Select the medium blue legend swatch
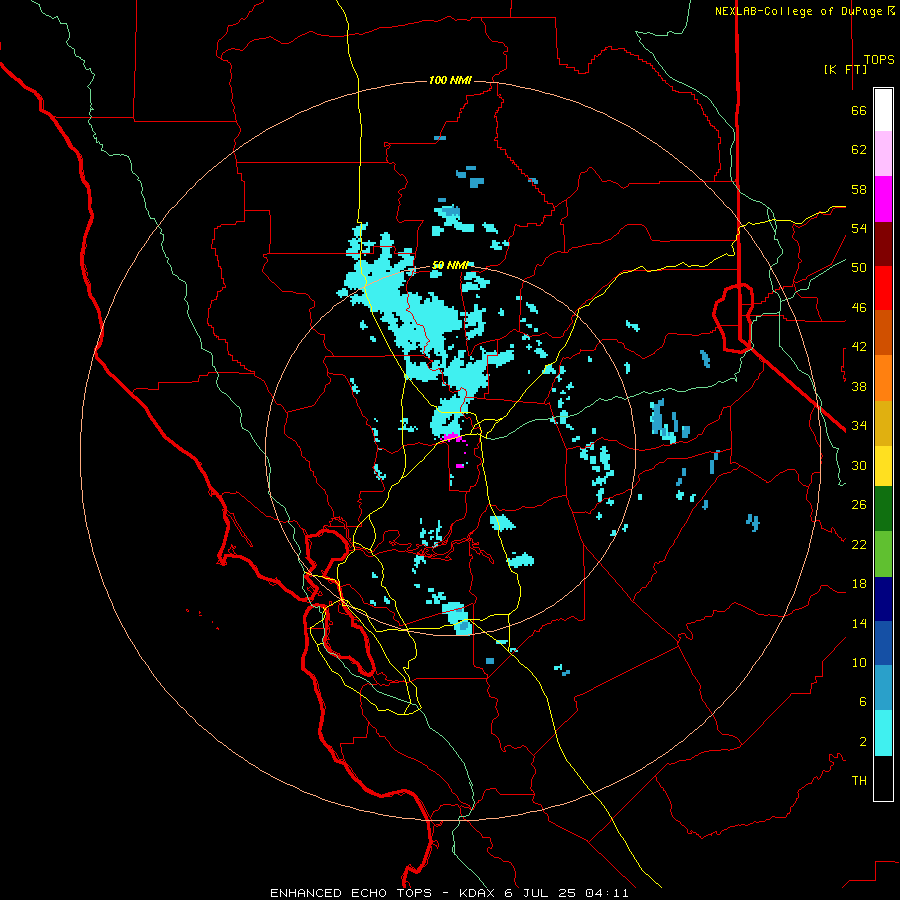 pos(883,643)
